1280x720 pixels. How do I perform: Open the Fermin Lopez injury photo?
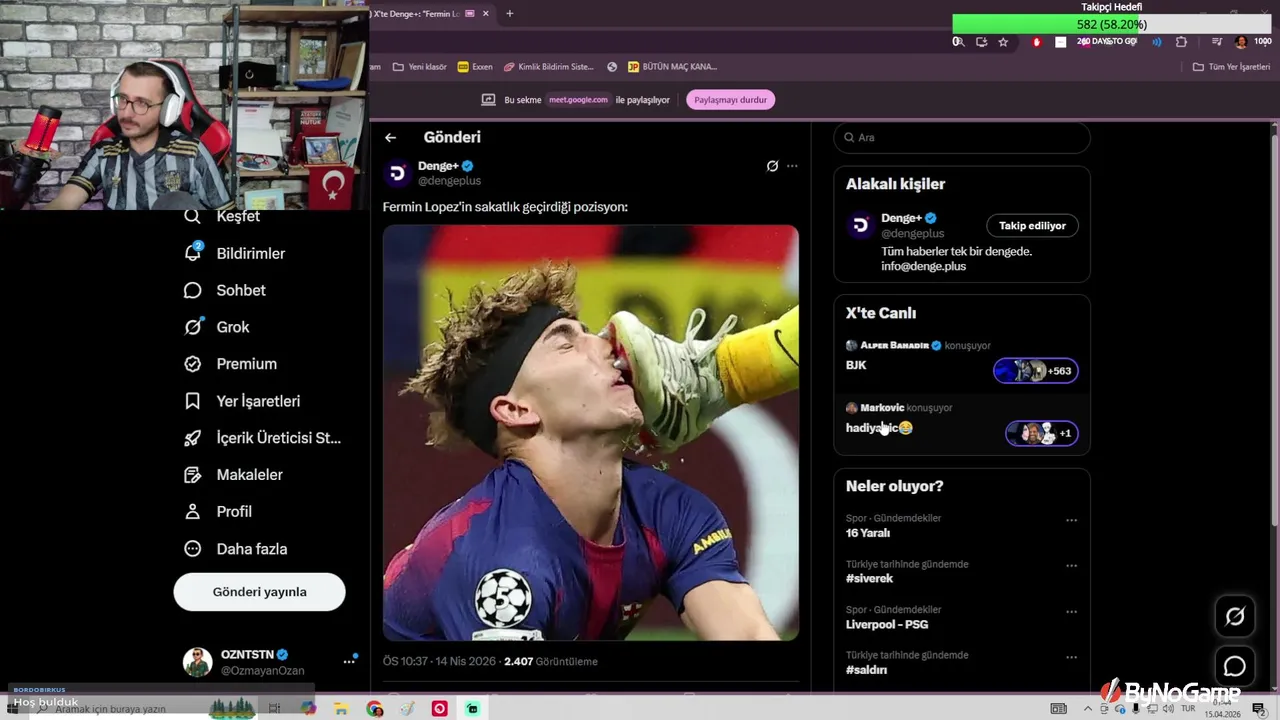tap(591, 433)
